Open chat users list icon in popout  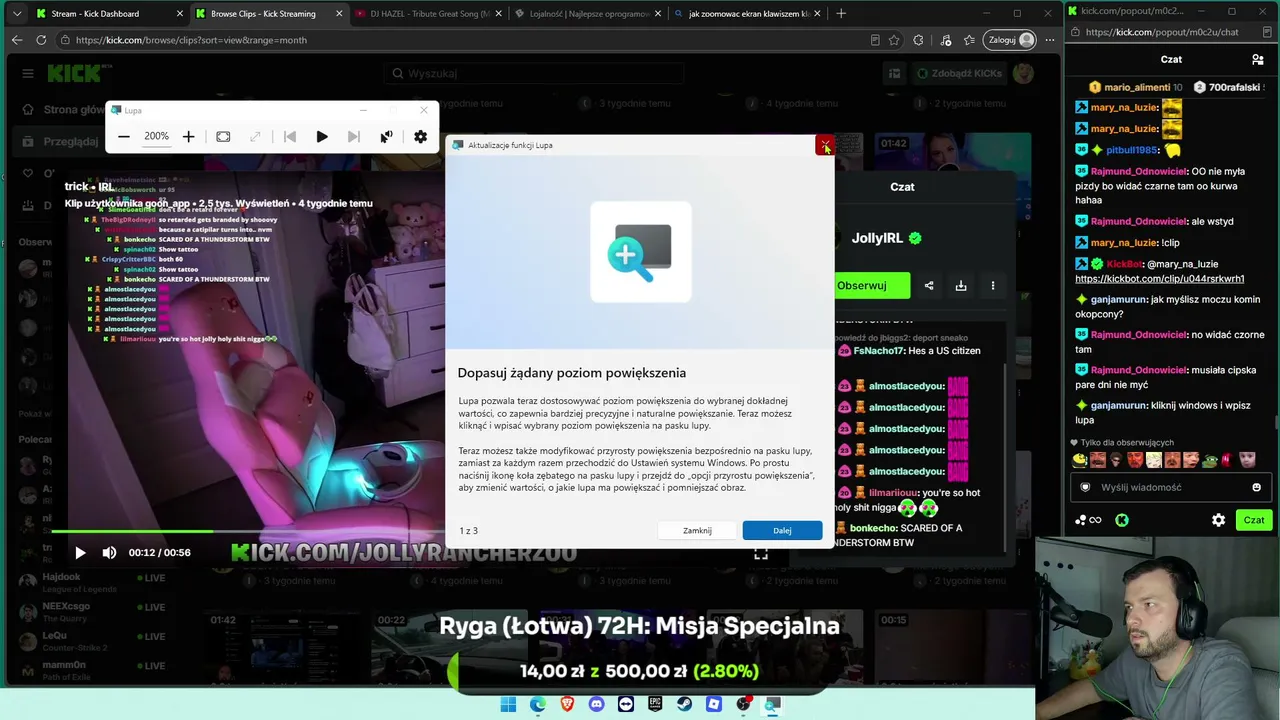pyautogui.click(x=1257, y=59)
